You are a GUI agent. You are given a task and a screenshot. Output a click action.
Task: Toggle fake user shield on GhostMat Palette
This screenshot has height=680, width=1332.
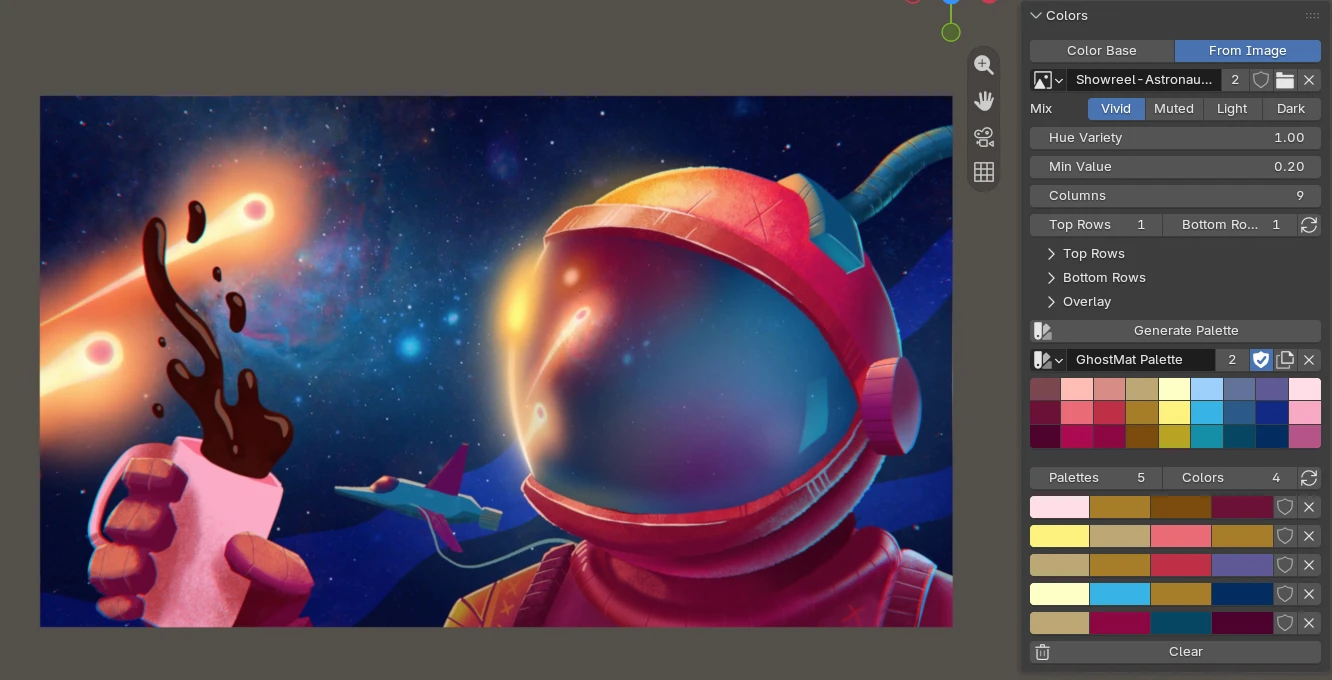[1261, 360]
